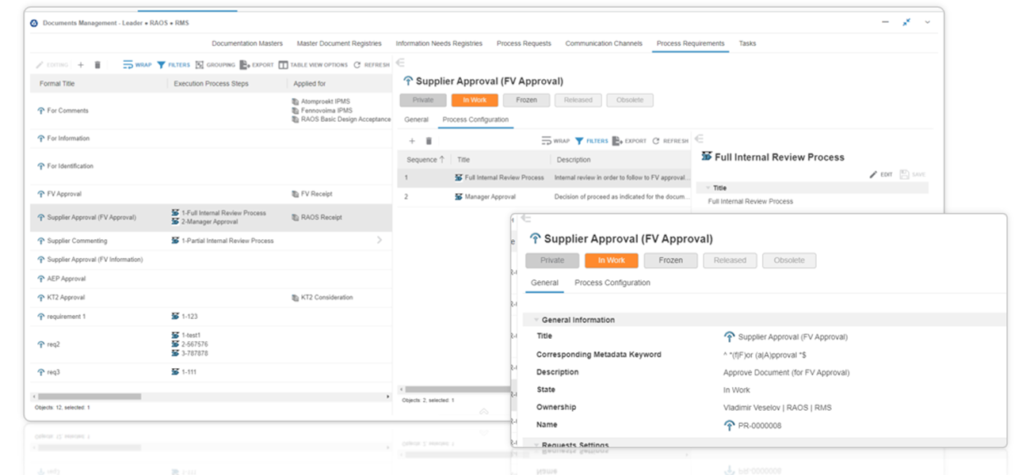Select the Private state in the front panel

[552, 261]
